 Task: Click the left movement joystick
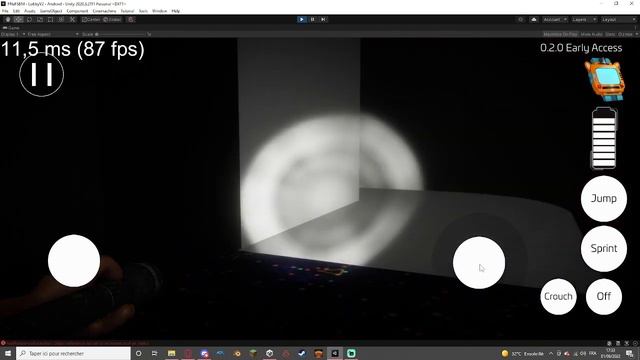[x=74, y=261]
